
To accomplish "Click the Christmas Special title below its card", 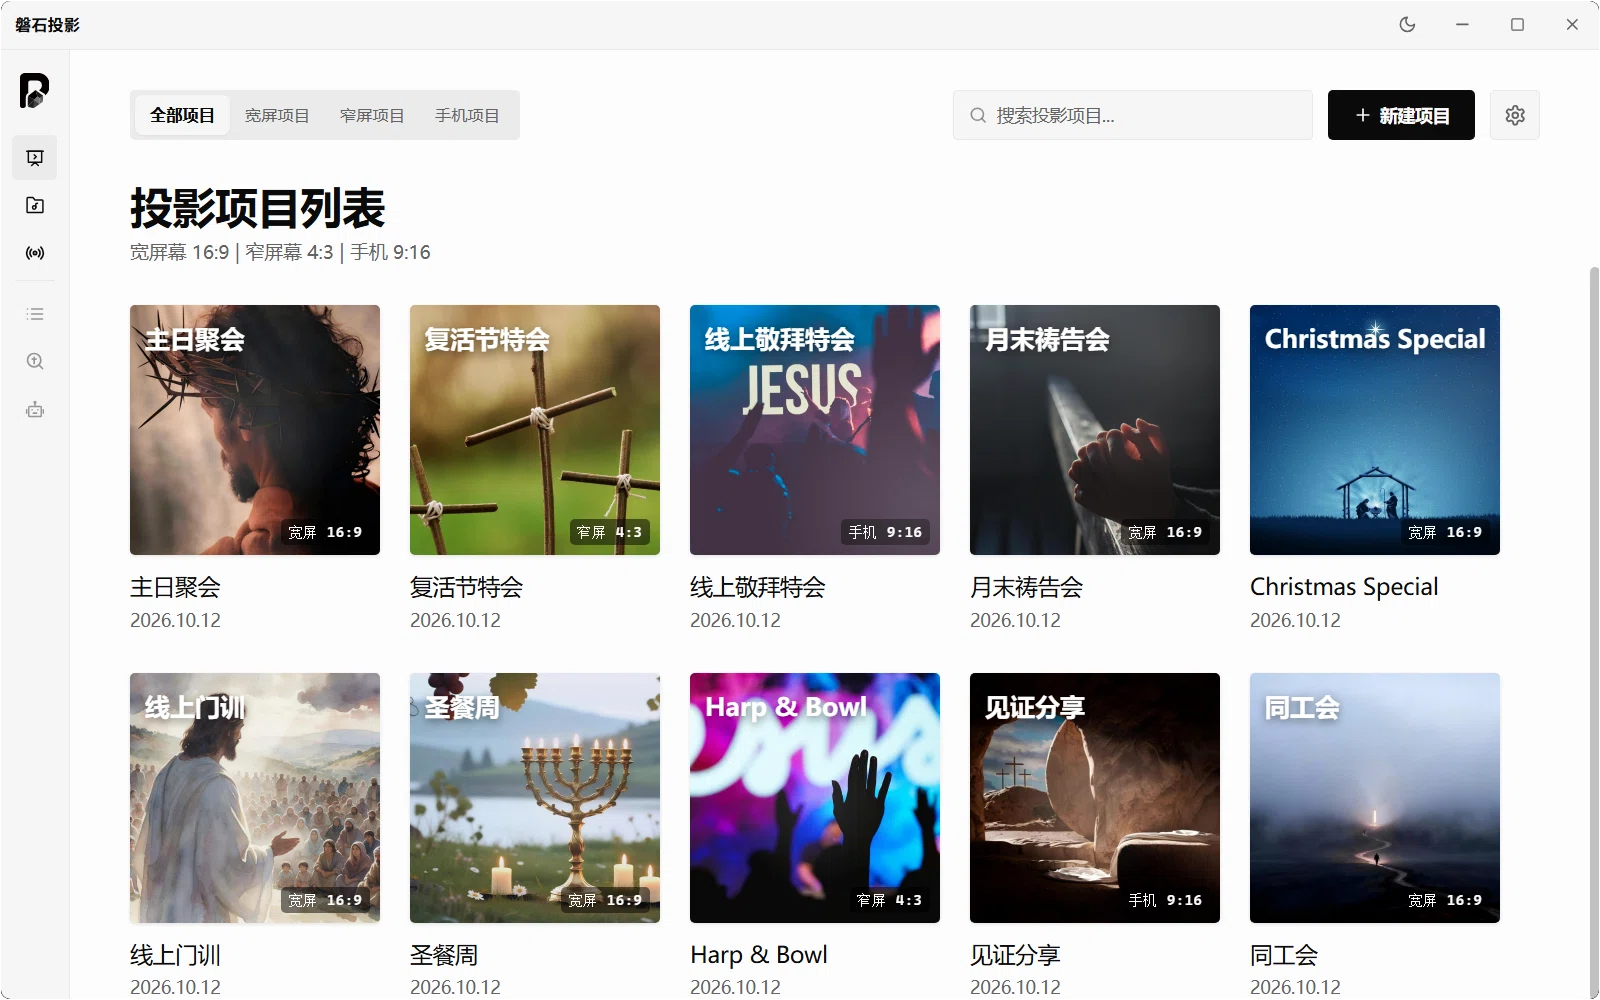I will tap(1344, 587).
